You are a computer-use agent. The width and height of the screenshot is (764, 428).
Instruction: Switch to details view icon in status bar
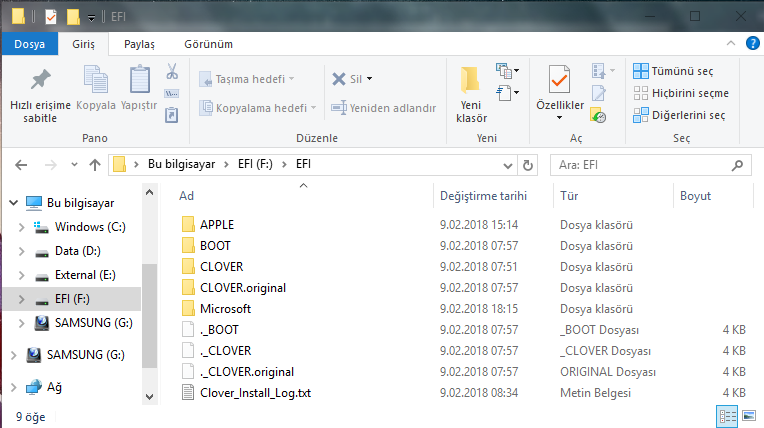pos(727,416)
